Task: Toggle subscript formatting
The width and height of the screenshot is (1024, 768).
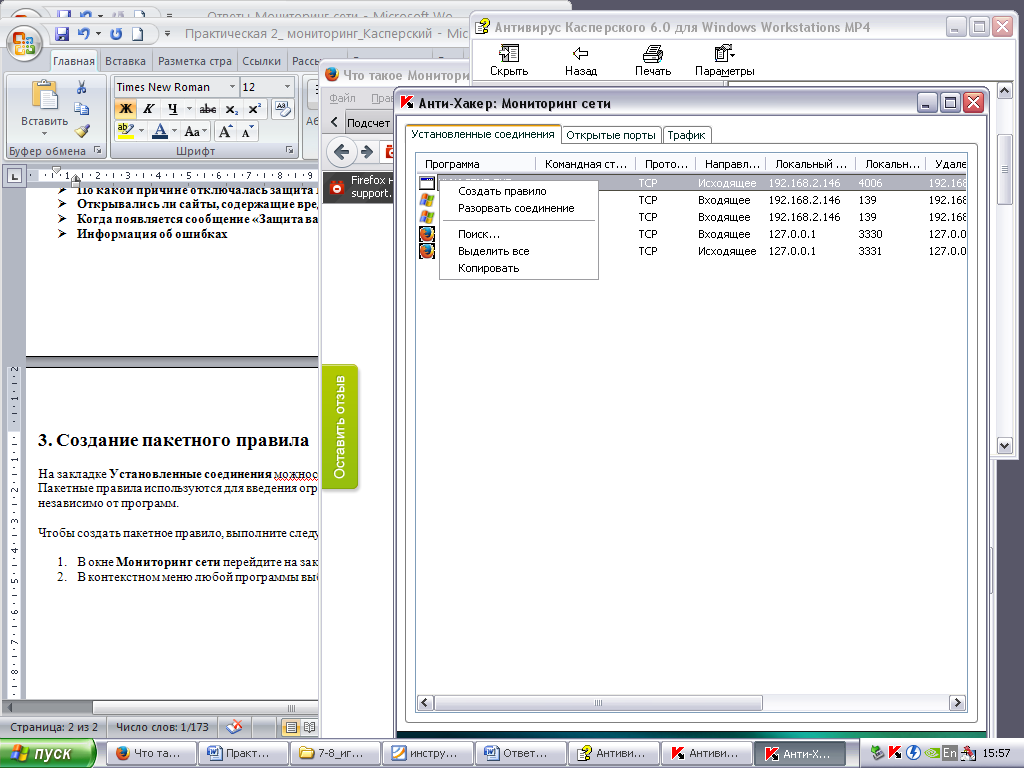Action: (x=232, y=109)
